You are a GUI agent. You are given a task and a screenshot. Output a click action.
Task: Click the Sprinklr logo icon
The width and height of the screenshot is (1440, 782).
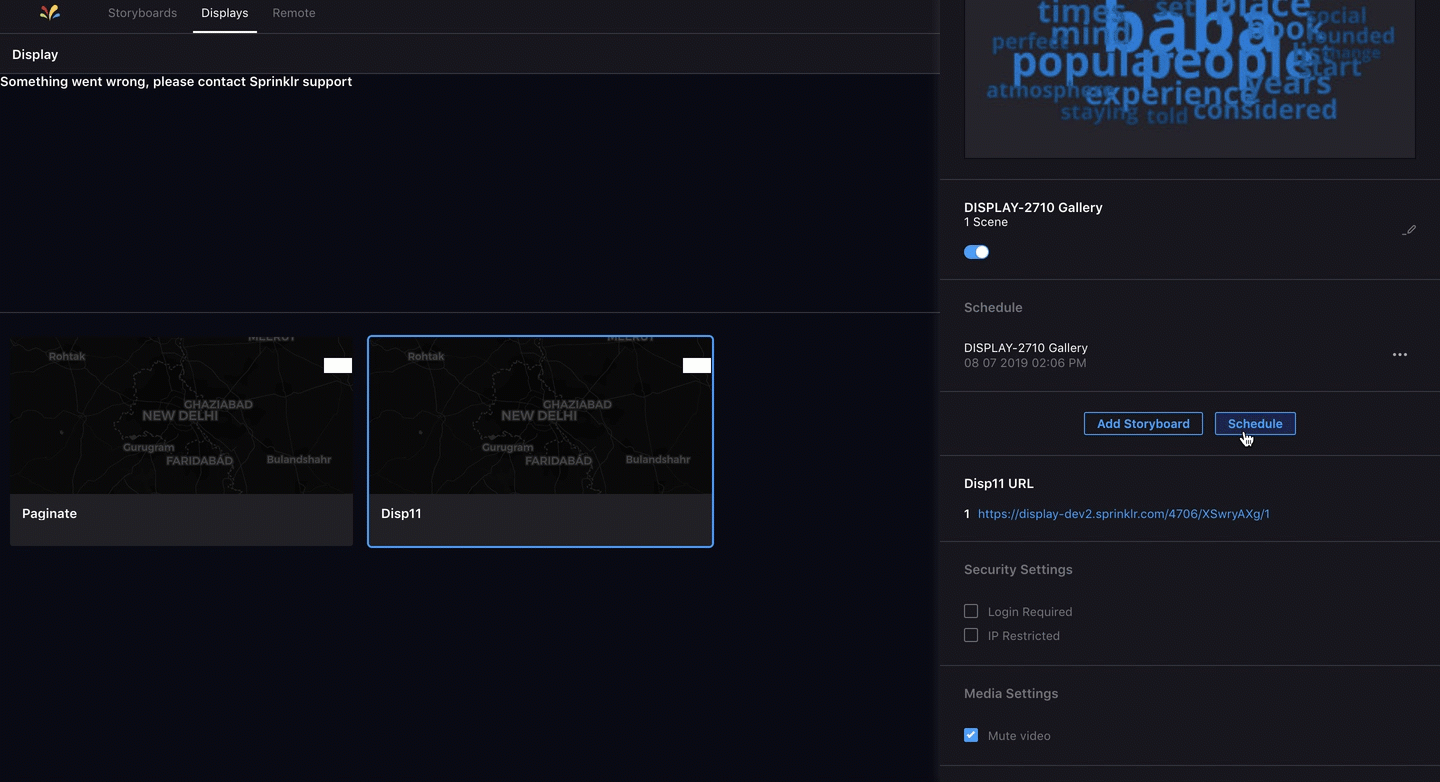pyautogui.click(x=50, y=13)
